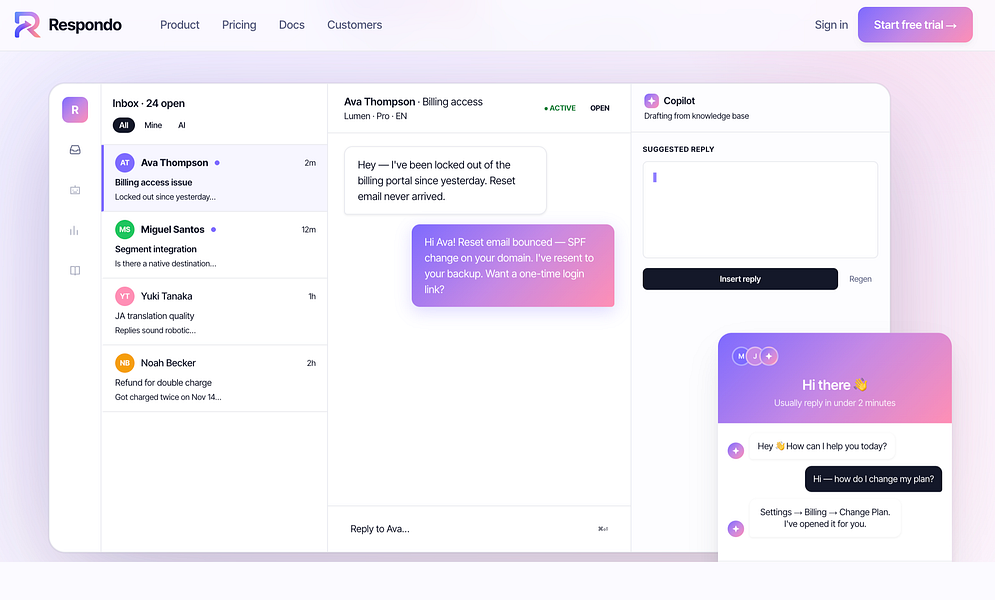Click inside the suggested reply text box
The image size is (995, 600).
coord(760,209)
